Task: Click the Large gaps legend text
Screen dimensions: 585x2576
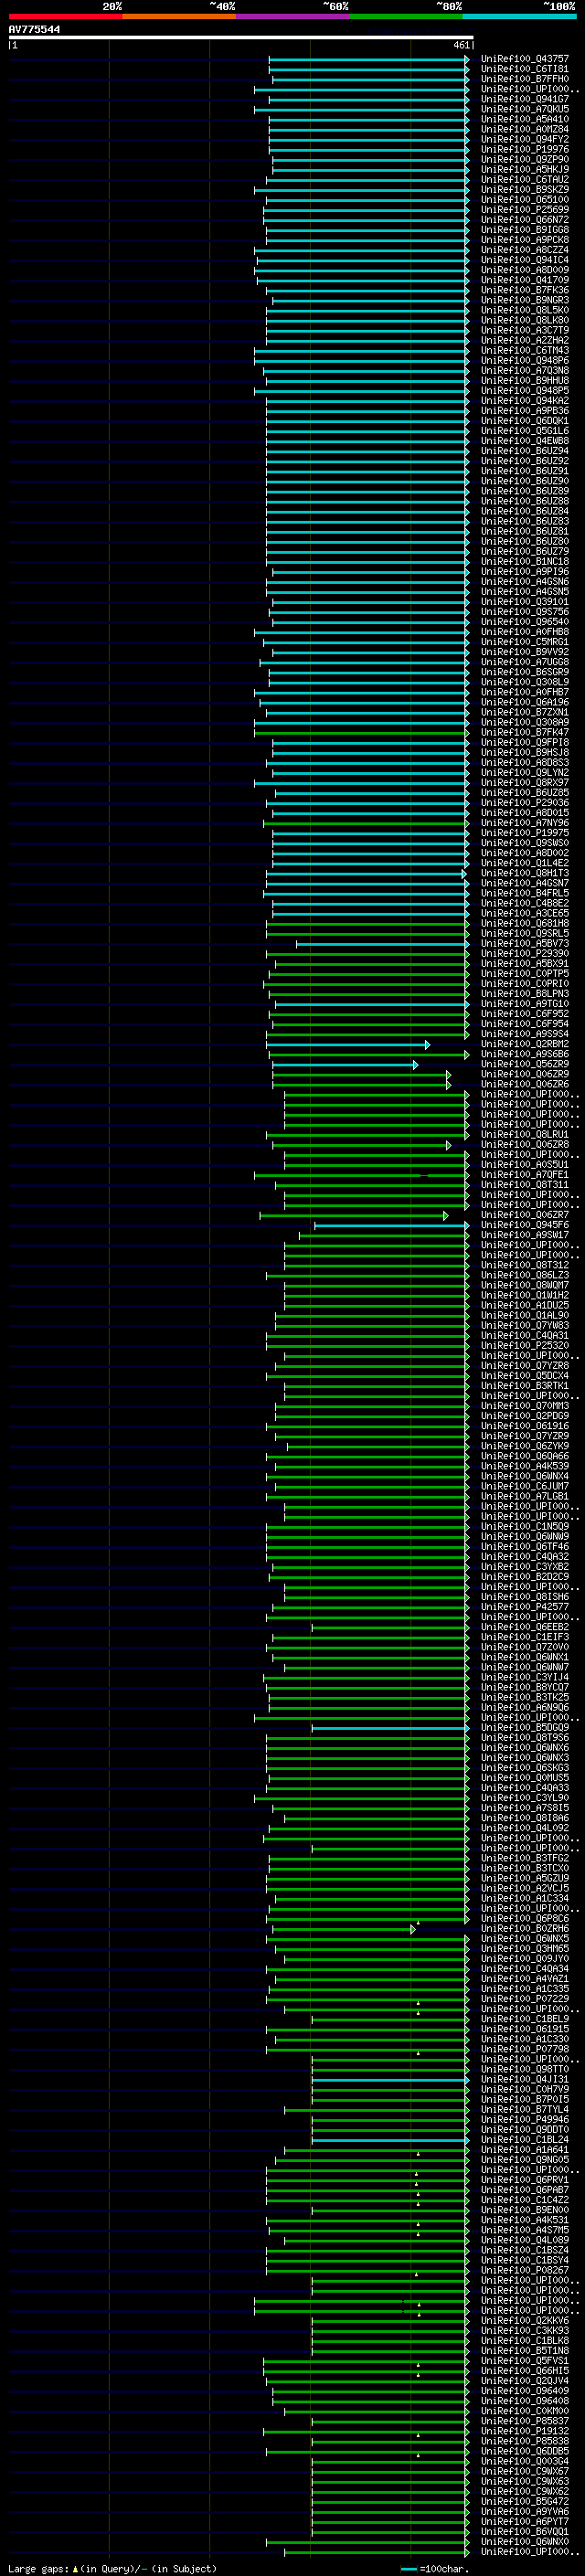Action: (x=112, y=2569)
